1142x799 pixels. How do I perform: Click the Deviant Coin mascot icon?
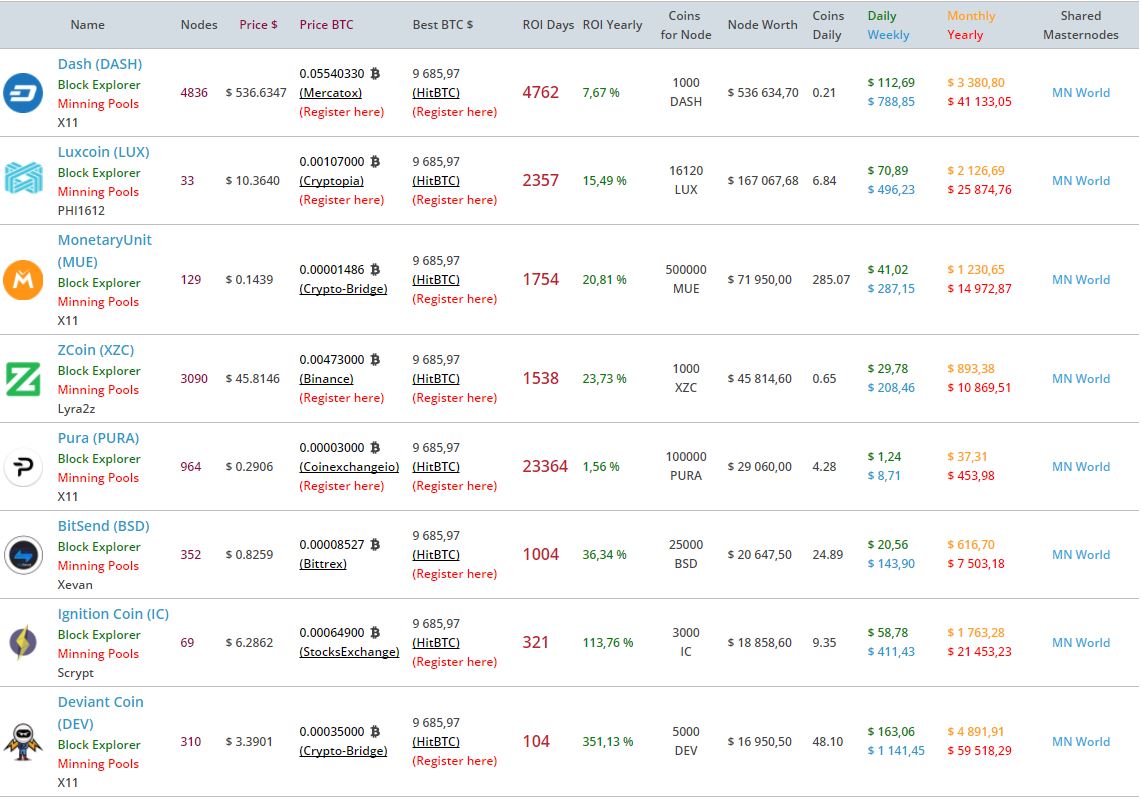click(23, 742)
